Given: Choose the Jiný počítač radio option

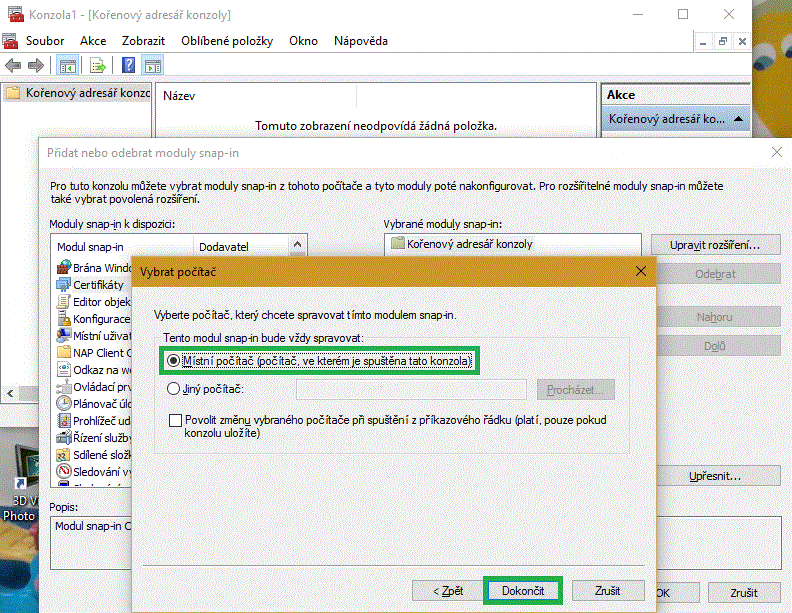Looking at the screenshot, I should click(175, 389).
